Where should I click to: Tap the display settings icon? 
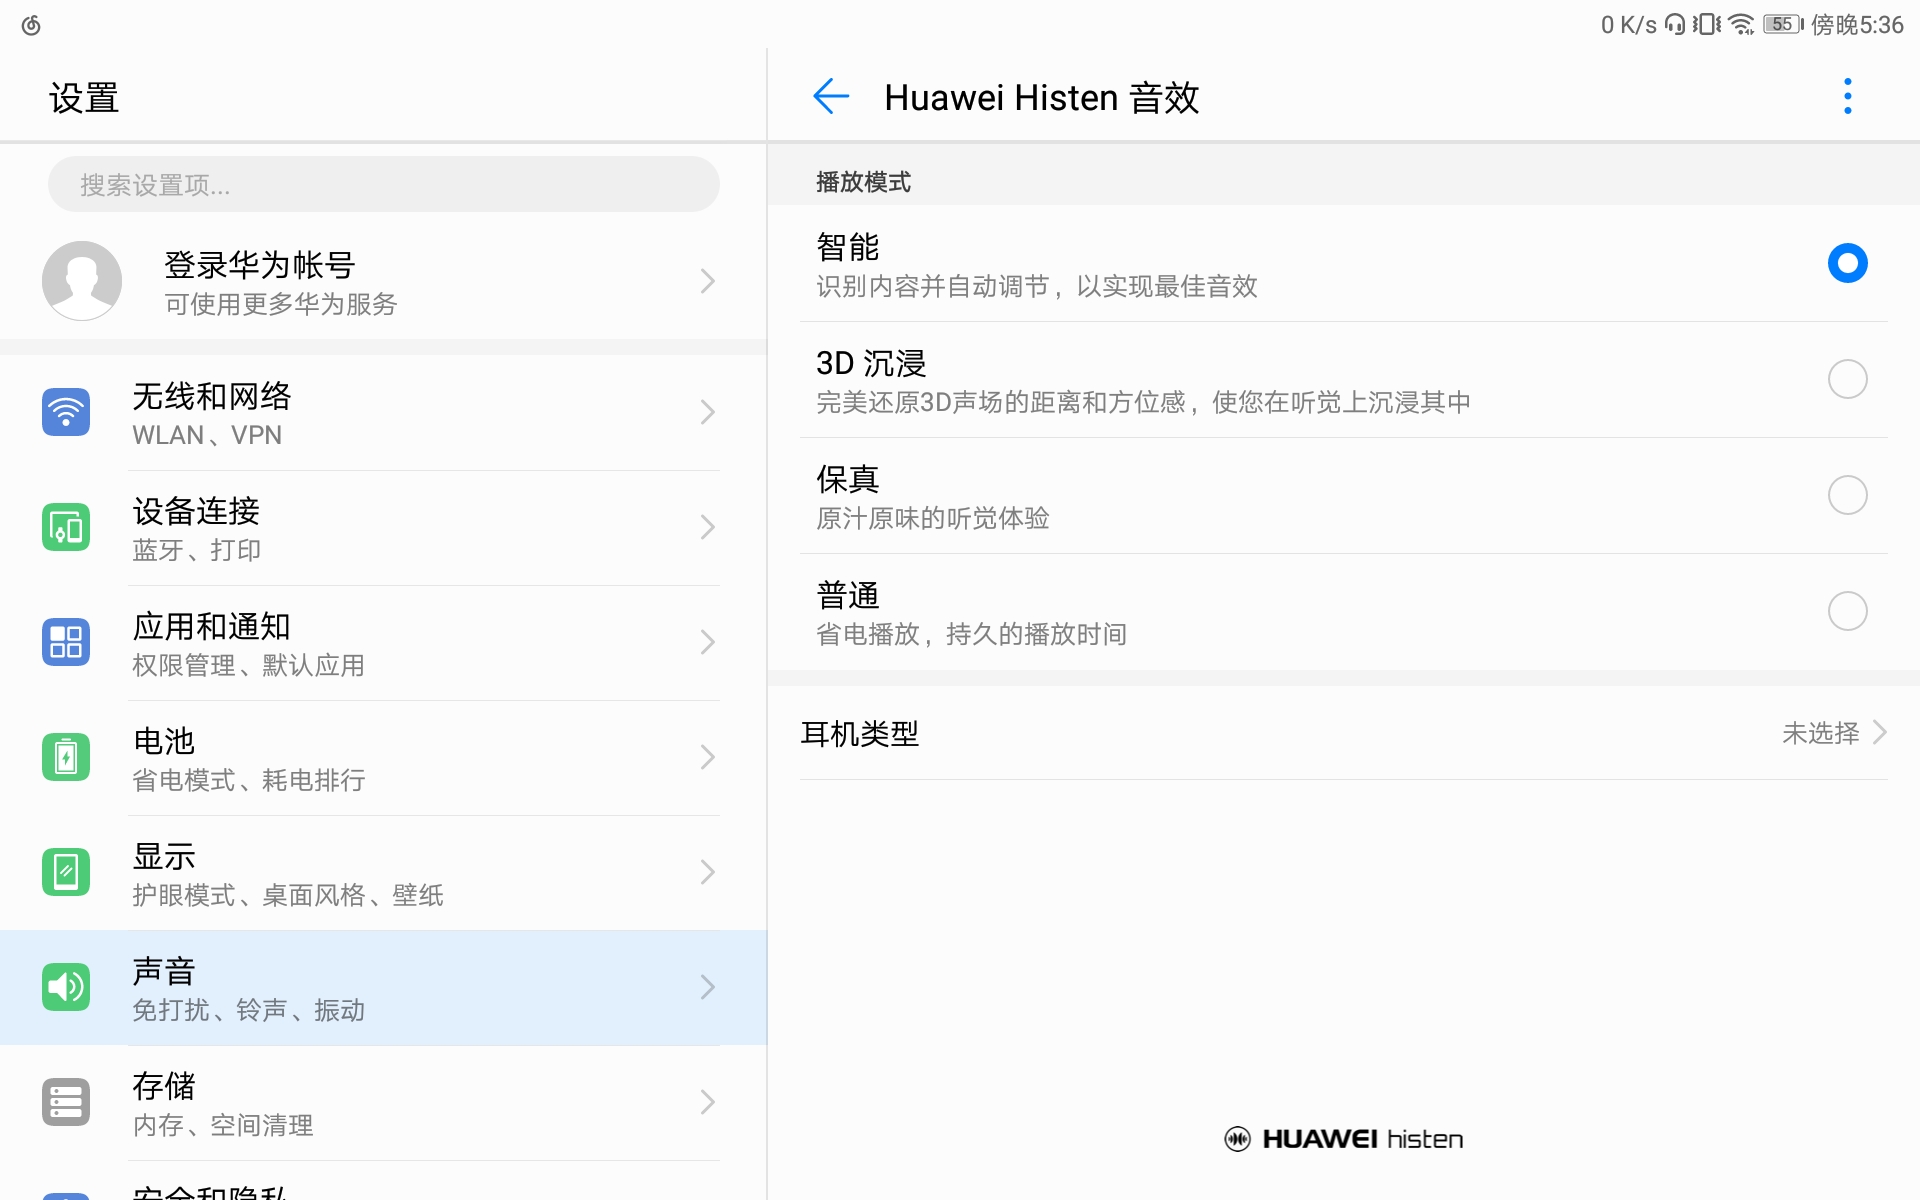coord(66,872)
